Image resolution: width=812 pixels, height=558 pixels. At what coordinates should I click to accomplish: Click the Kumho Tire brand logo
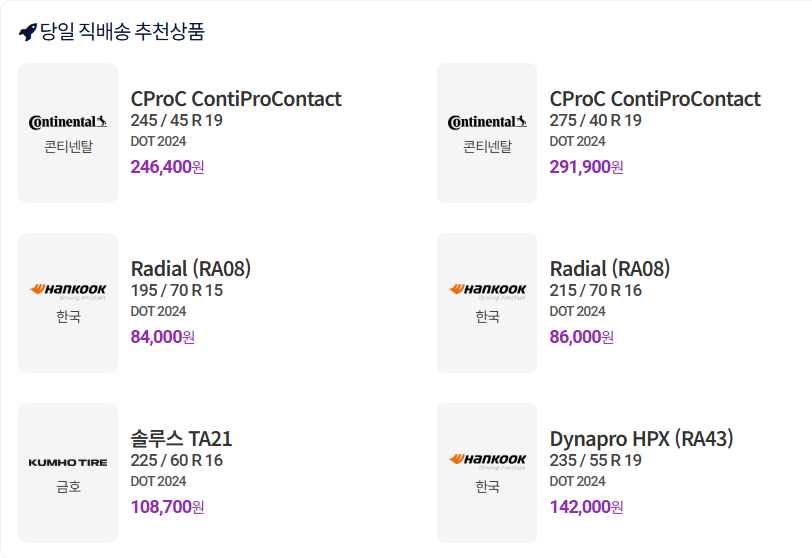68,462
